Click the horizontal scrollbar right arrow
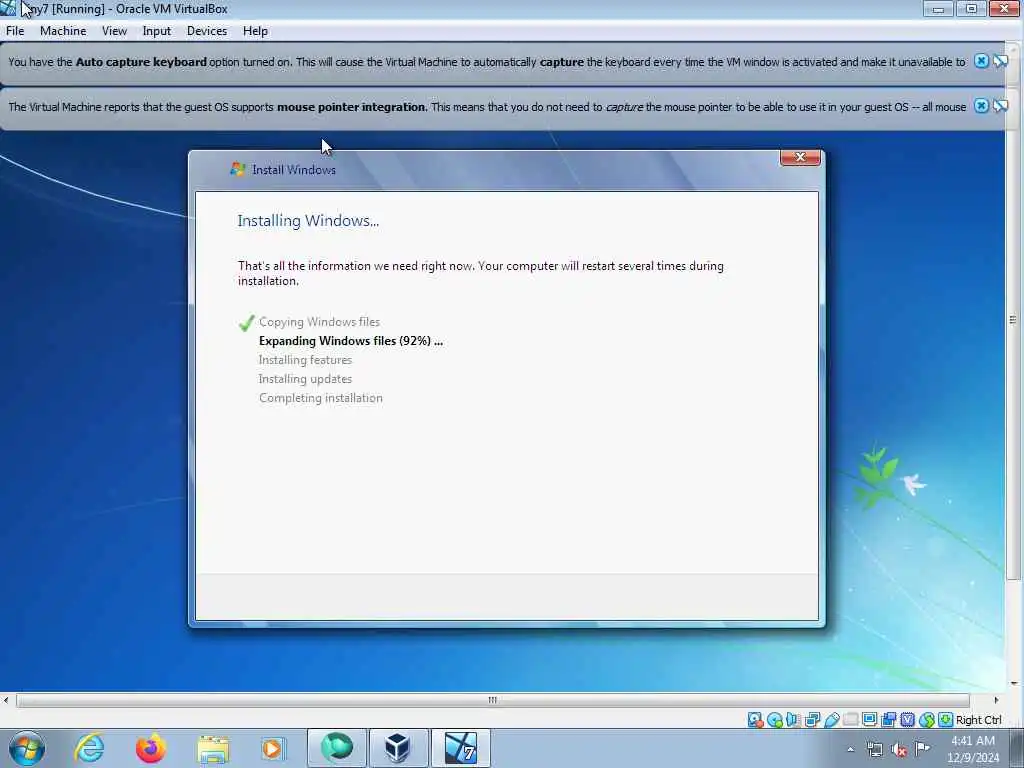The width and height of the screenshot is (1024, 768). point(996,700)
